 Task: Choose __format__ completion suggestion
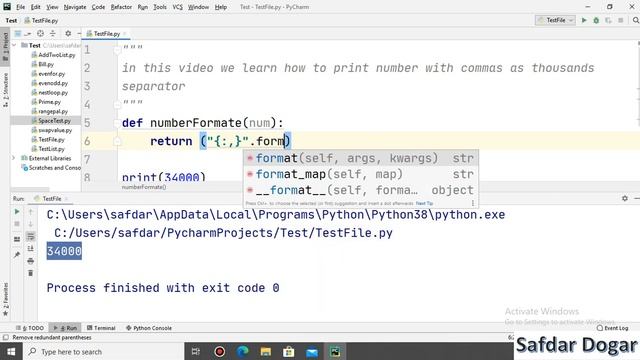pos(361,190)
